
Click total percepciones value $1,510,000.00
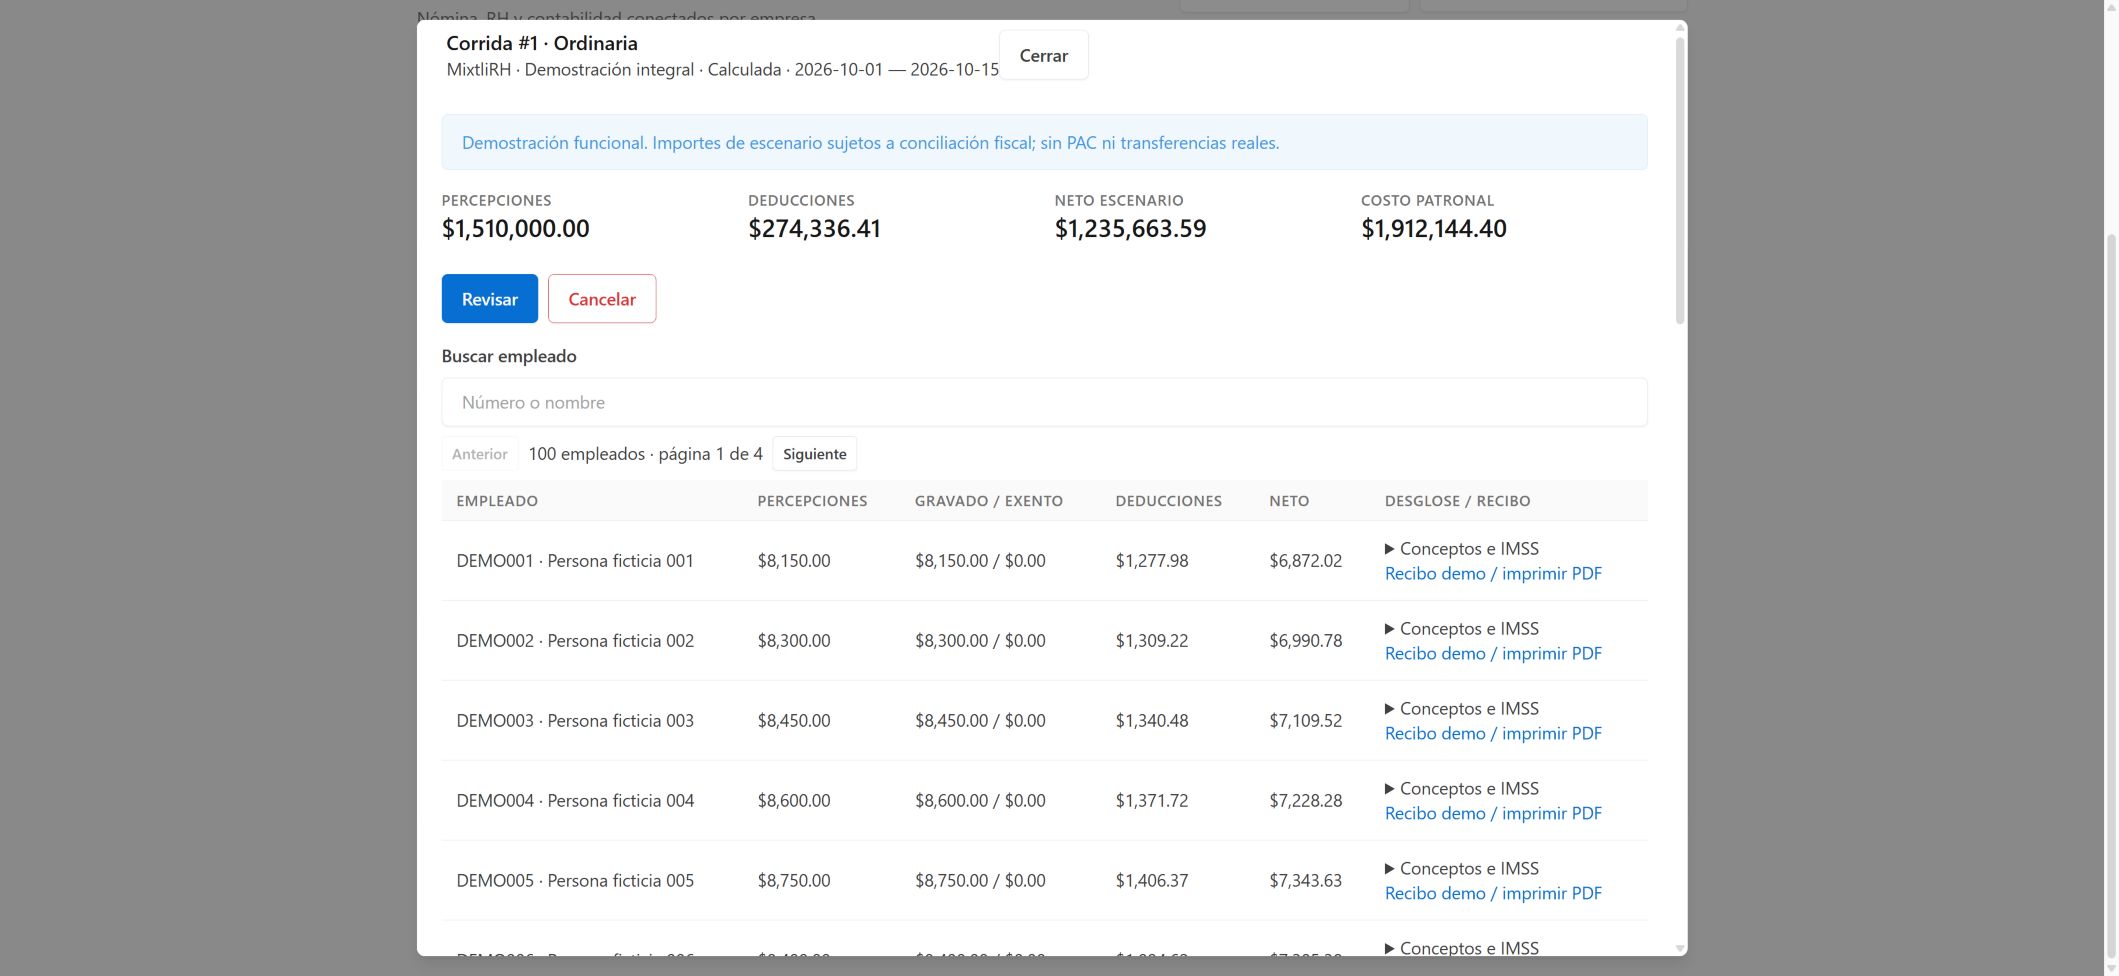tap(516, 229)
